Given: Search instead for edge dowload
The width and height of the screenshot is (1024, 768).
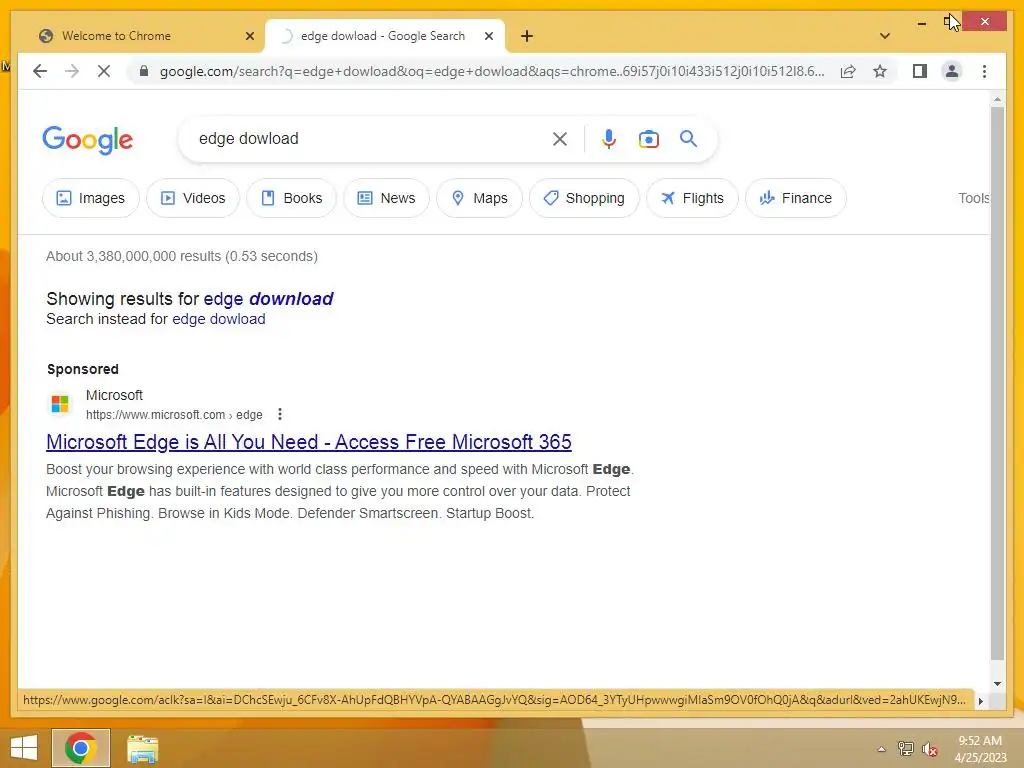Looking at the screenshot, I should (x=219, y=319).
